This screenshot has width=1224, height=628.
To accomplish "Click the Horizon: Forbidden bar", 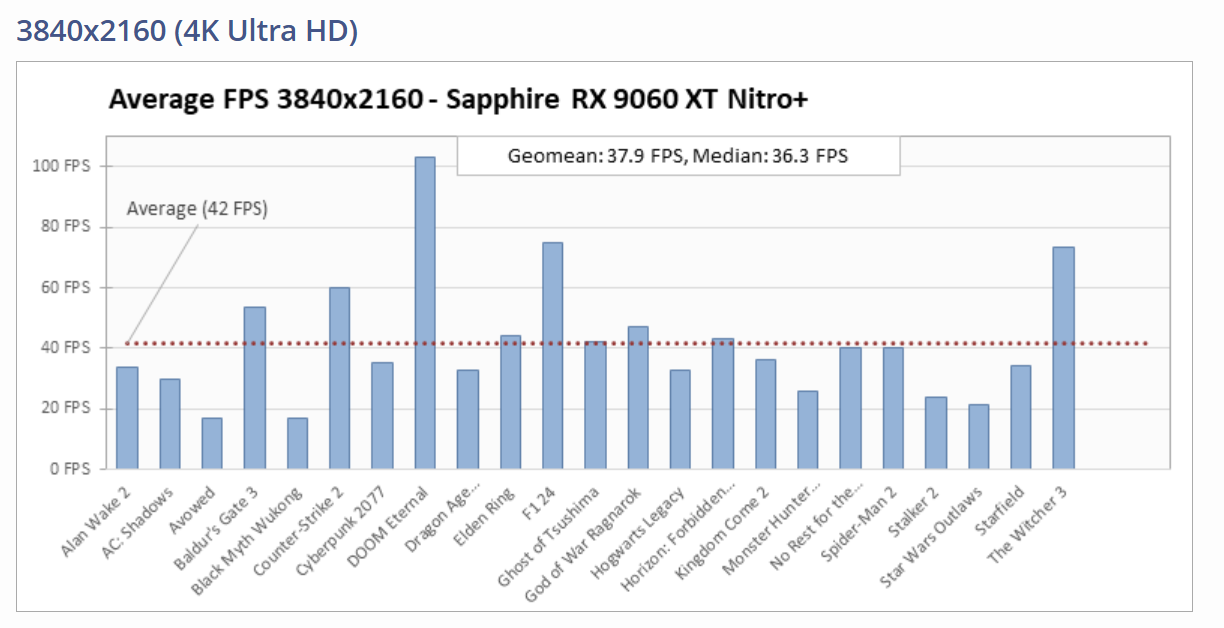I will coord(723,403).
